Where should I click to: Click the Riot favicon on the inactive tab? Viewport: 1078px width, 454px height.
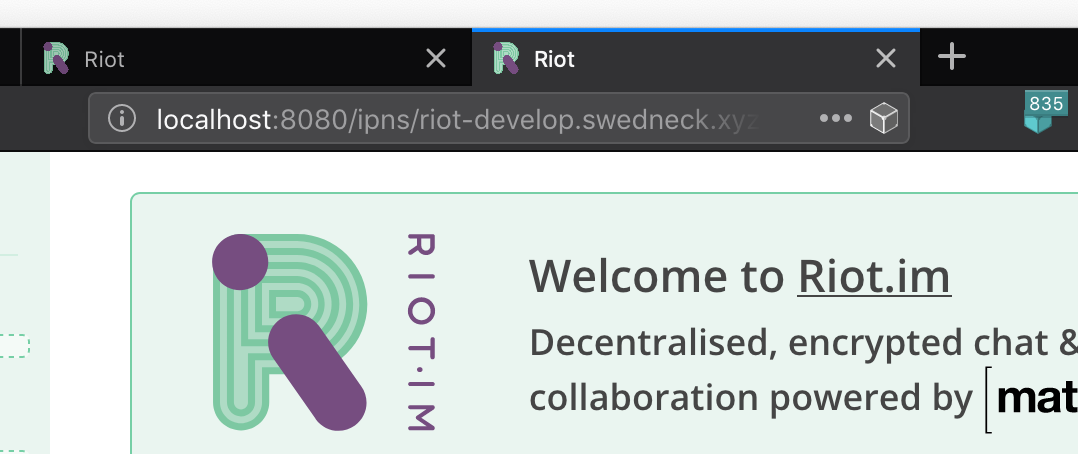(x=56, y=58)
